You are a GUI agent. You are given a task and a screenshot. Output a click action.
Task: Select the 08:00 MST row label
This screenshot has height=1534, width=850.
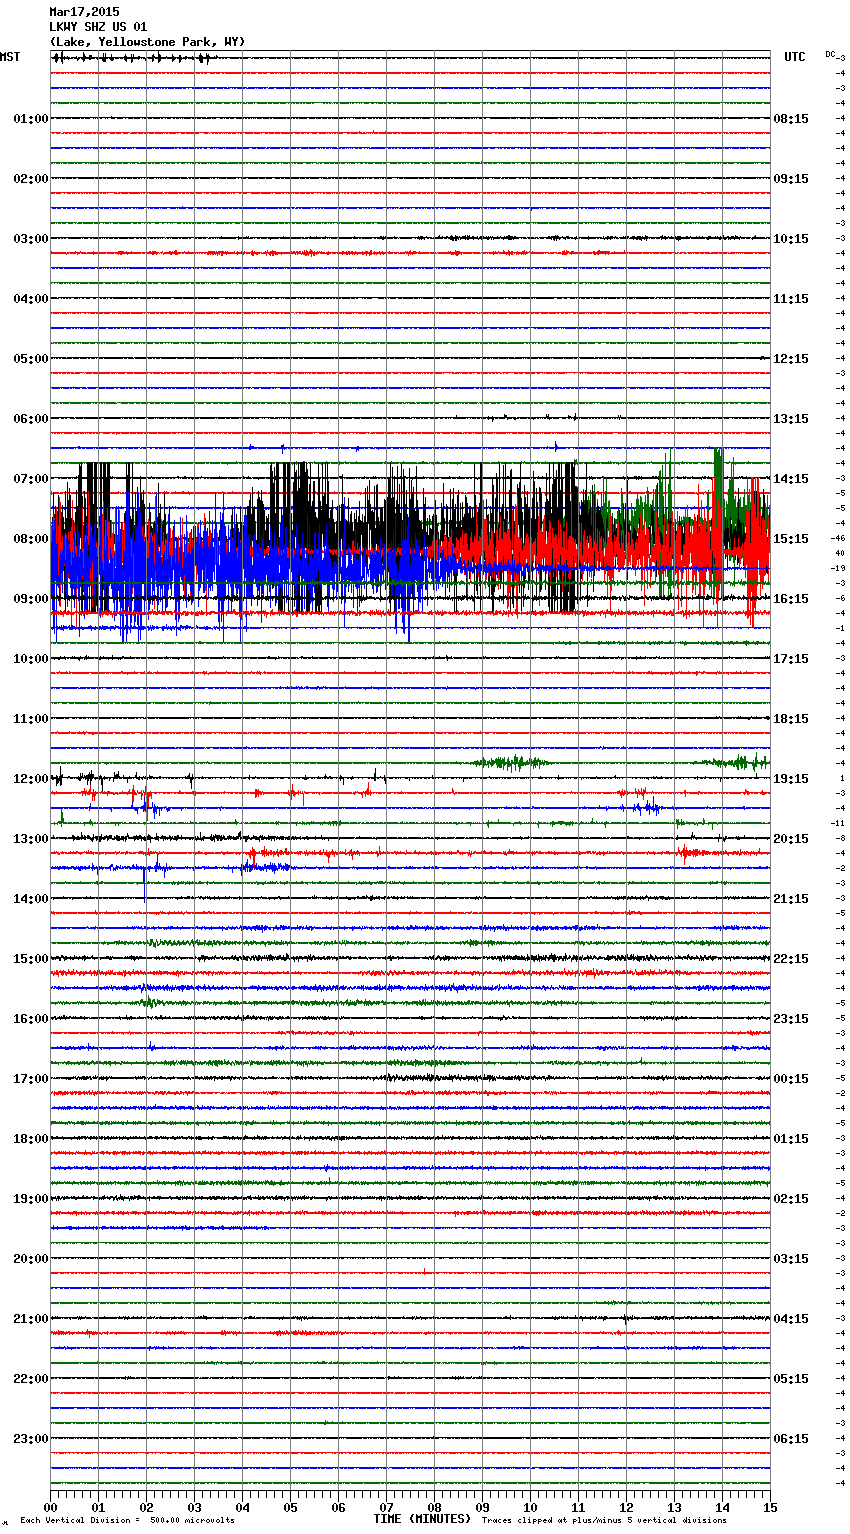click(x=30, y=539)
